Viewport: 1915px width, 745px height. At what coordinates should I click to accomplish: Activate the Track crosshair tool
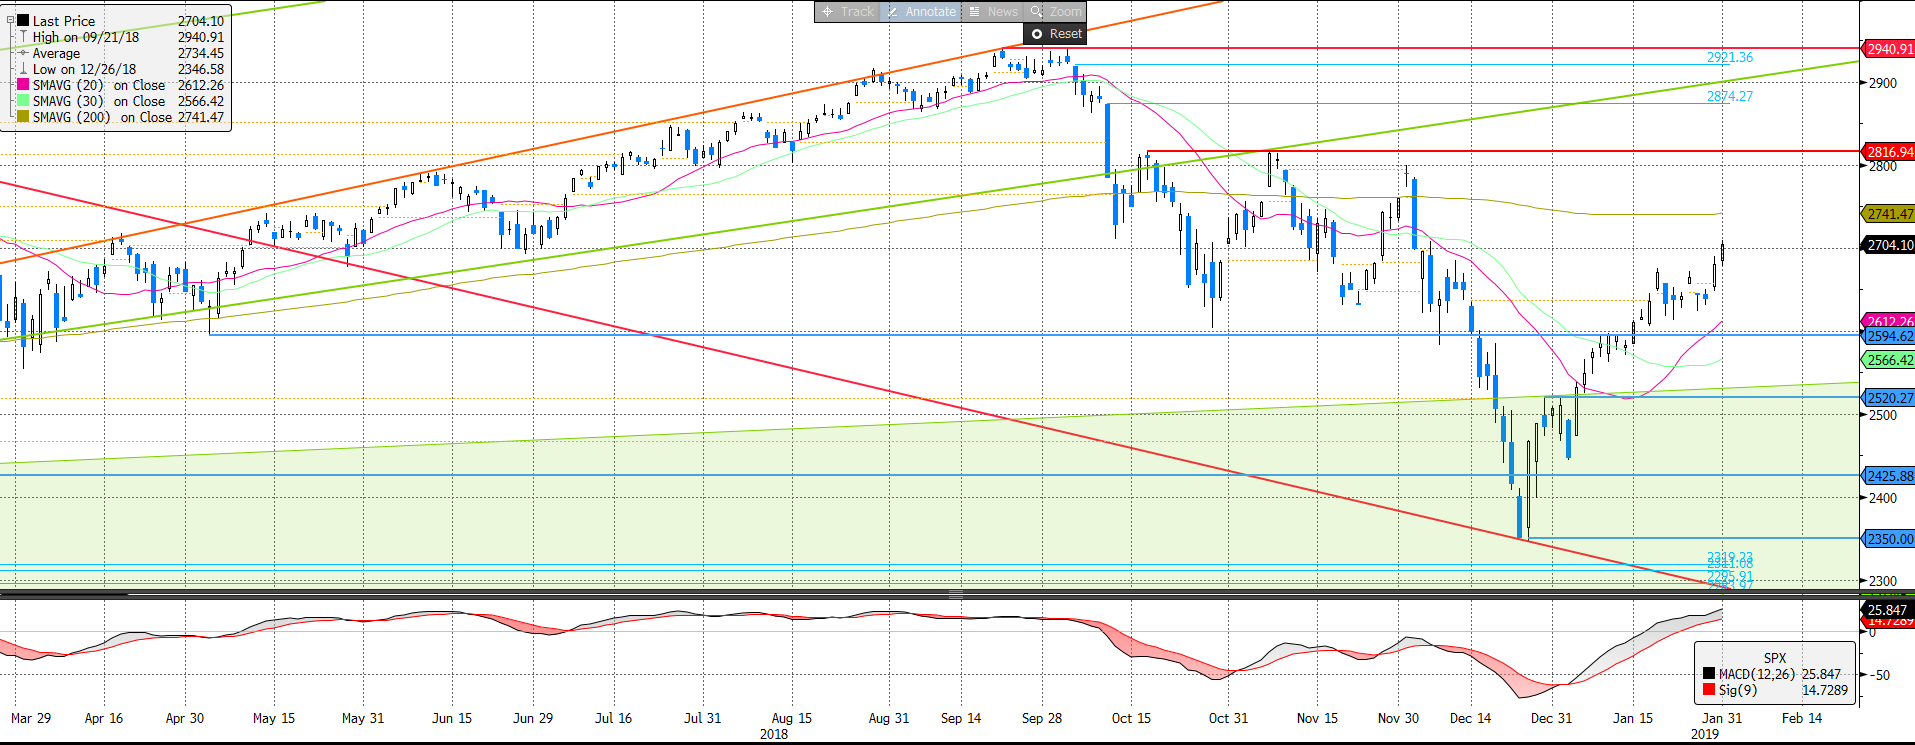(x=848, y=12)
